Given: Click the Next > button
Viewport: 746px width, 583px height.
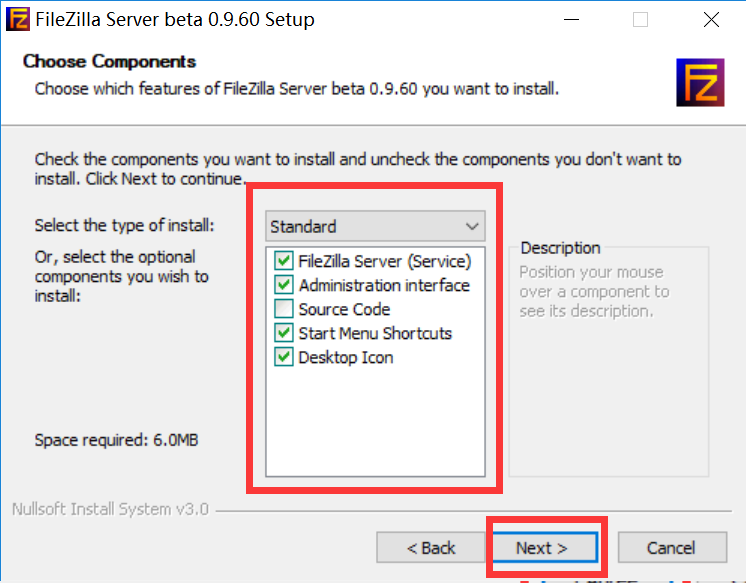Looking at the screenshot, I should pyautogui.click(x=545, y=547).
